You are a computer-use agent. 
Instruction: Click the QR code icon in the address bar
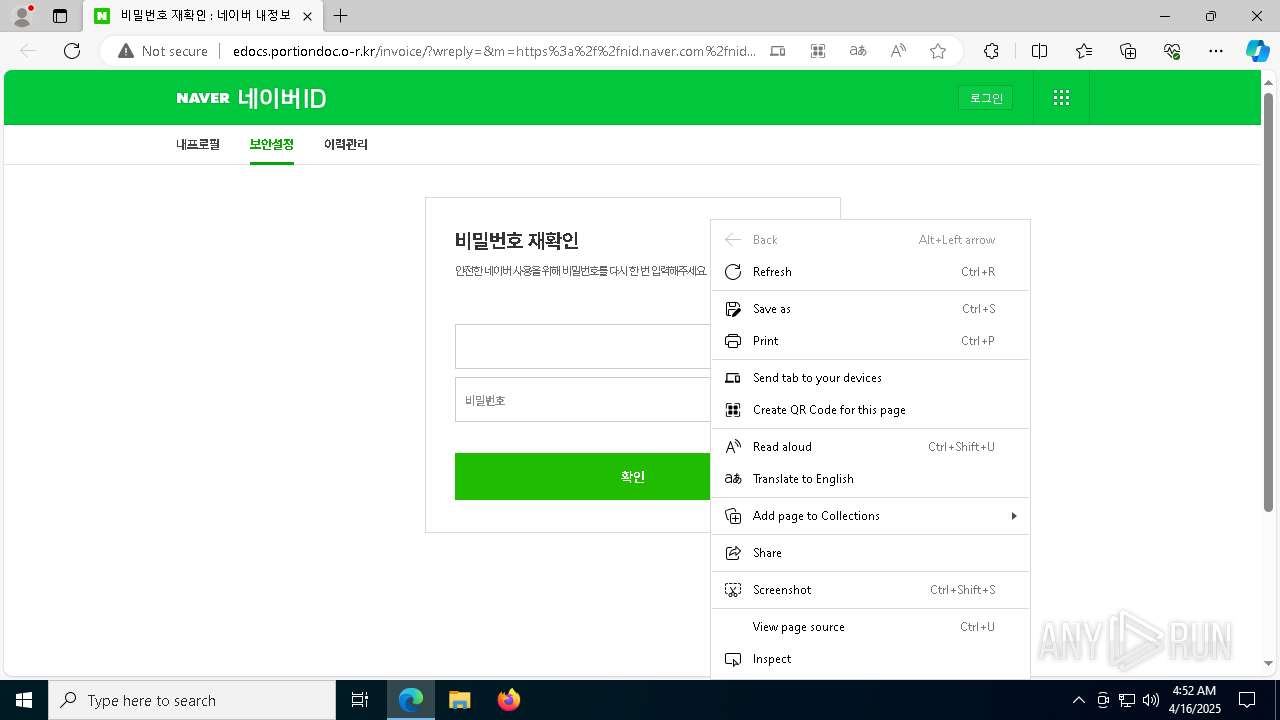818,51
